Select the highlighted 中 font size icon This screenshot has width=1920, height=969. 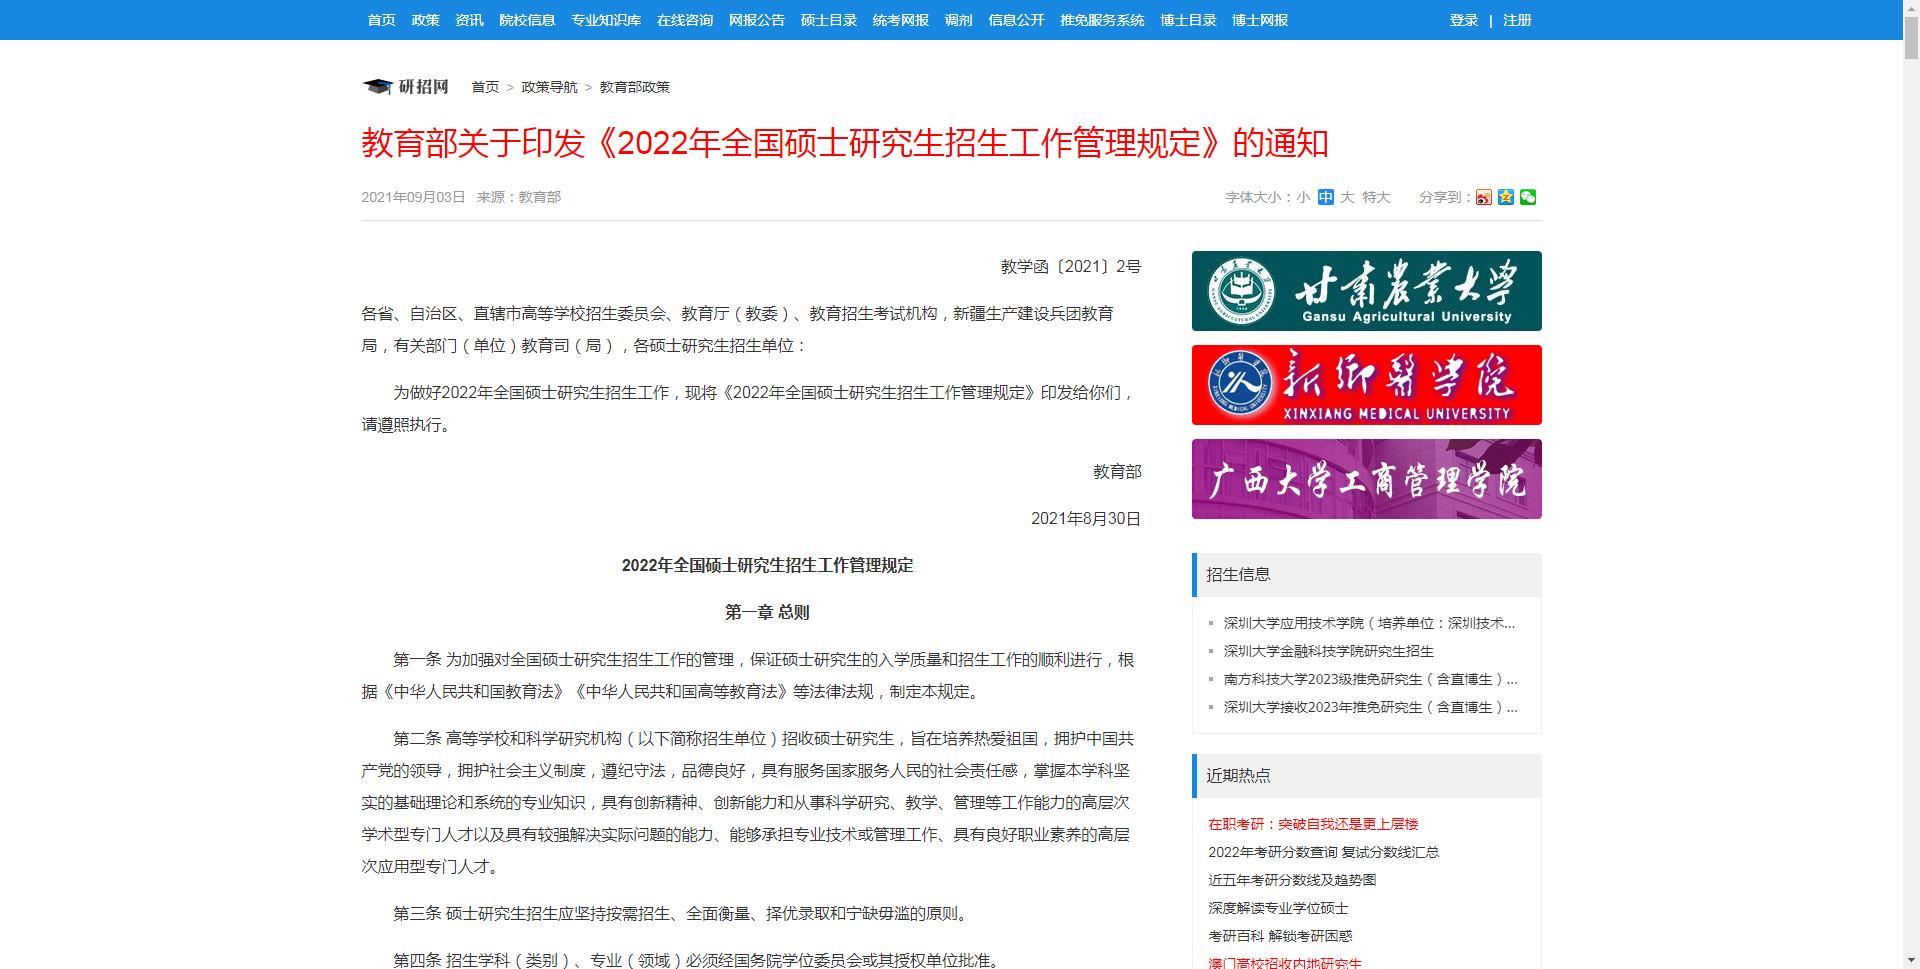point(1325,197)
